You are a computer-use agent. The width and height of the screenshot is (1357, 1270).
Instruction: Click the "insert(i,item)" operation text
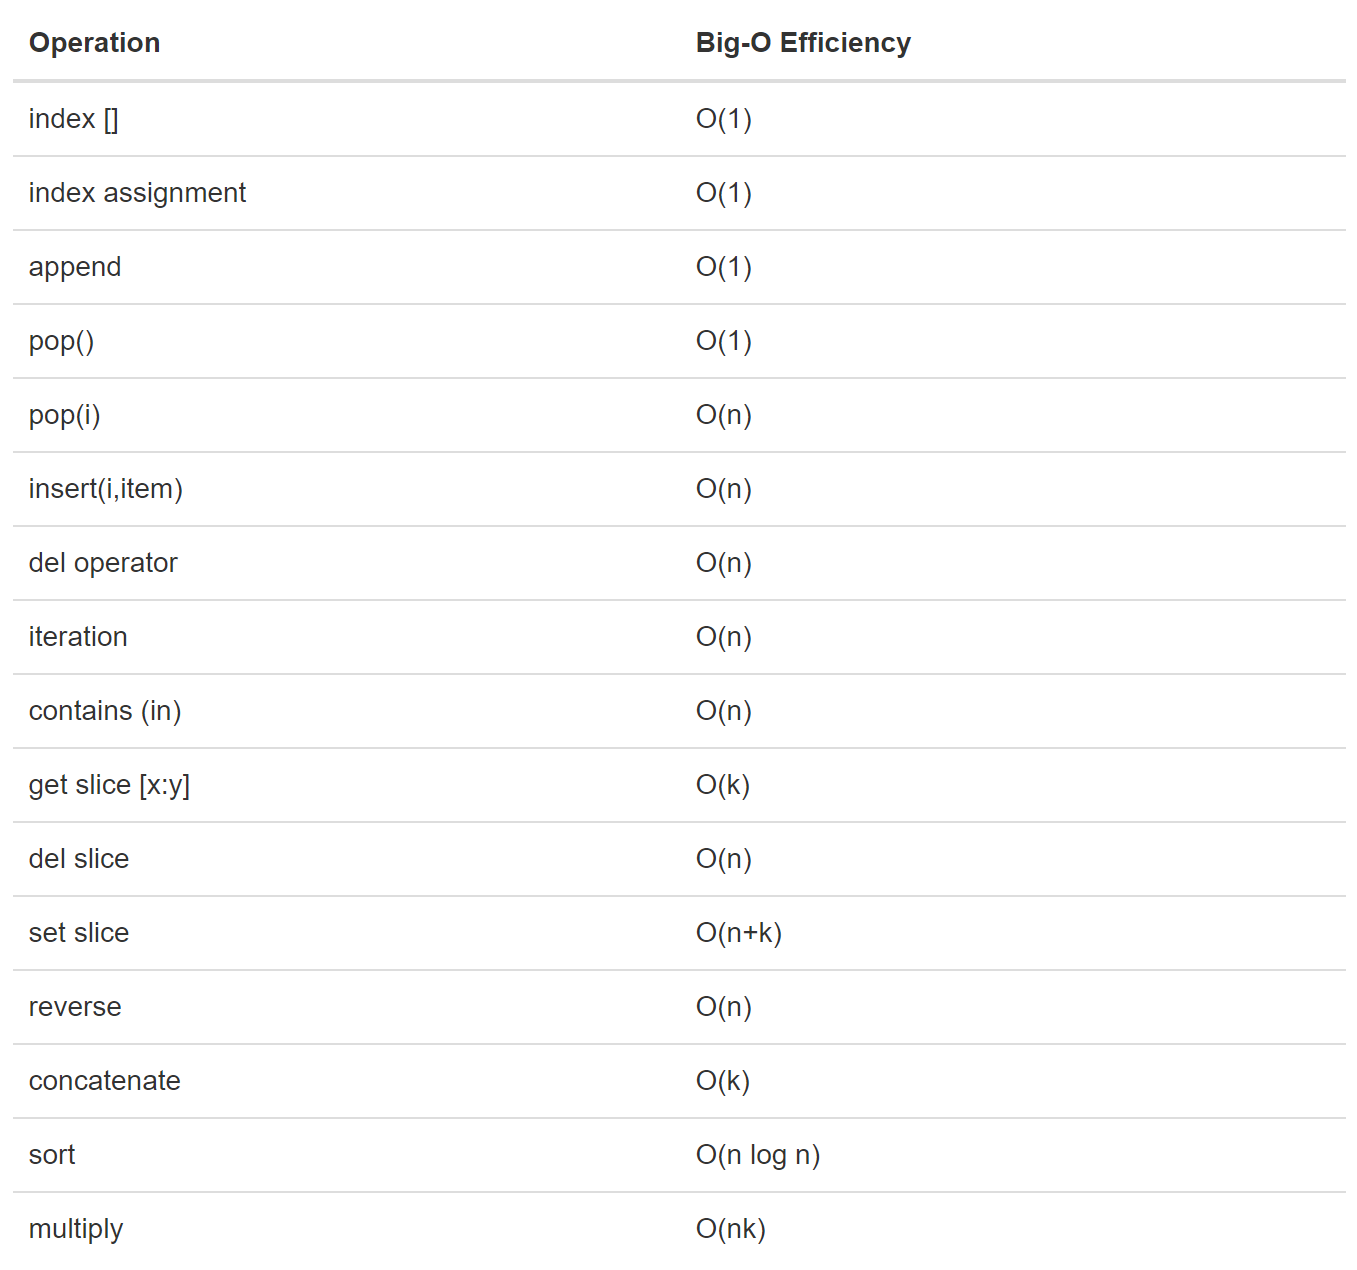coord(106,489)
